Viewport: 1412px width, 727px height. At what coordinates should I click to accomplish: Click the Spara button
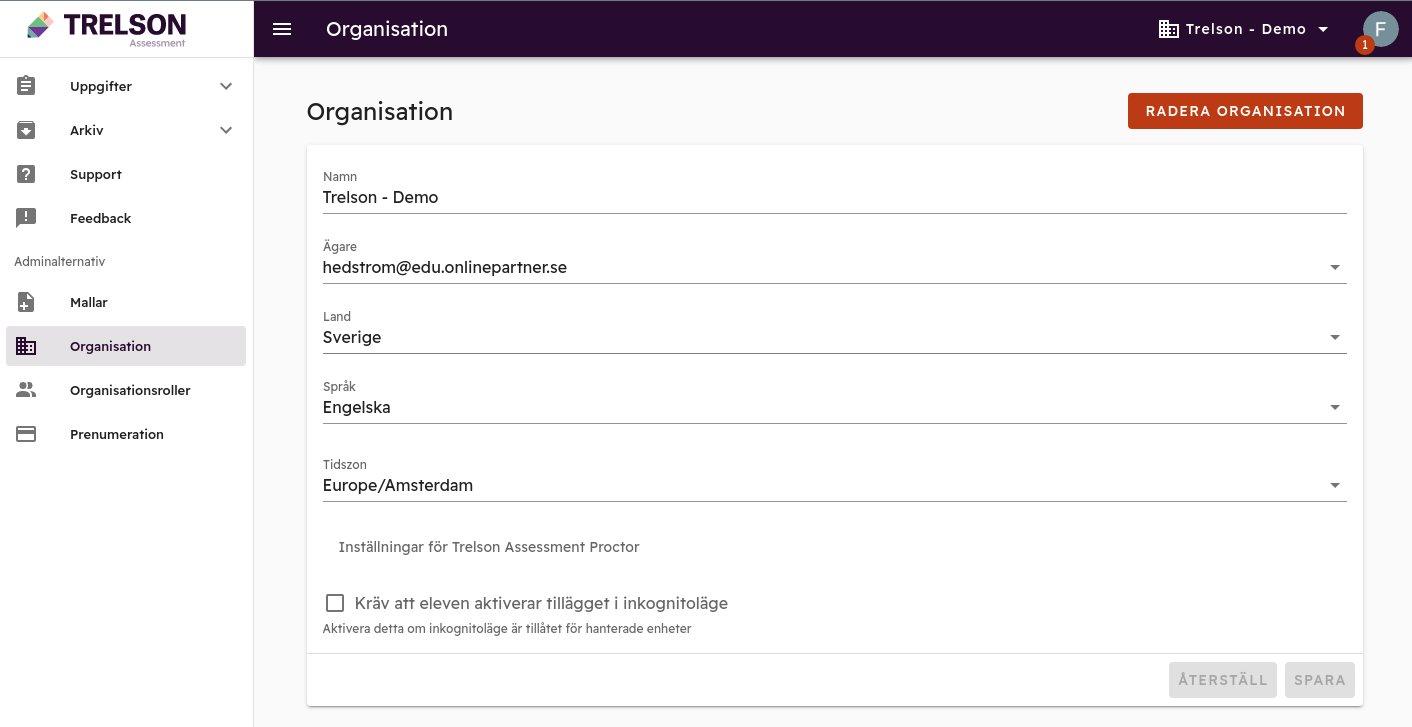pyautogui.click(x=1320, y=680)
